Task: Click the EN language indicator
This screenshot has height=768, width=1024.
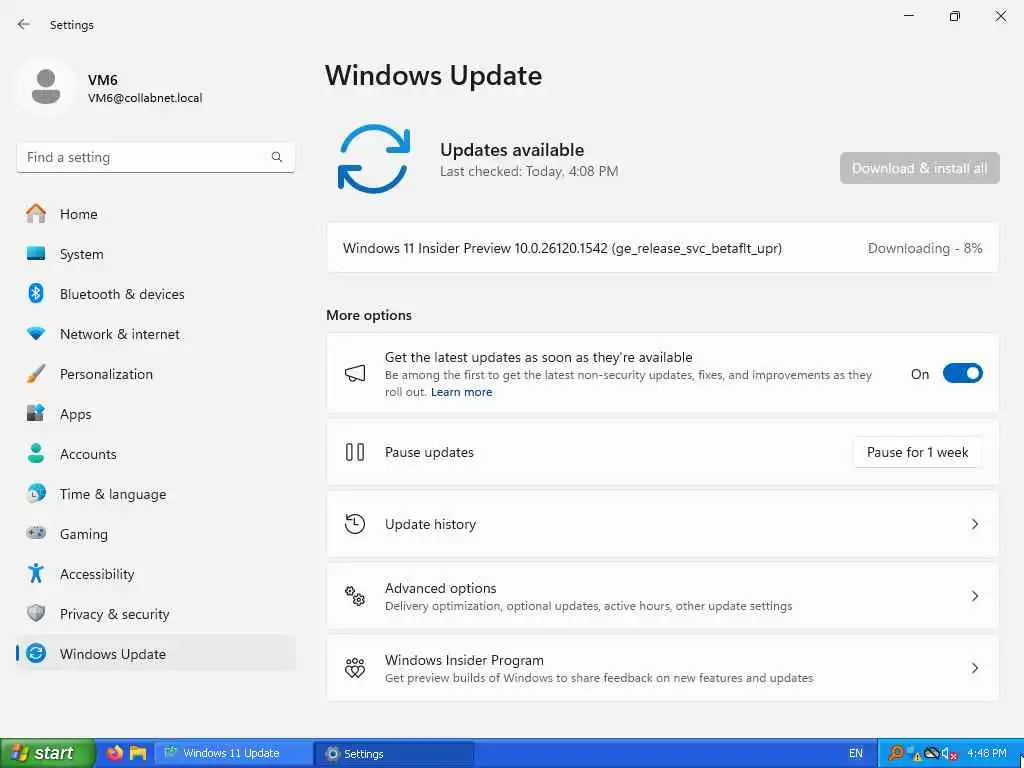Action: (856, 754)
